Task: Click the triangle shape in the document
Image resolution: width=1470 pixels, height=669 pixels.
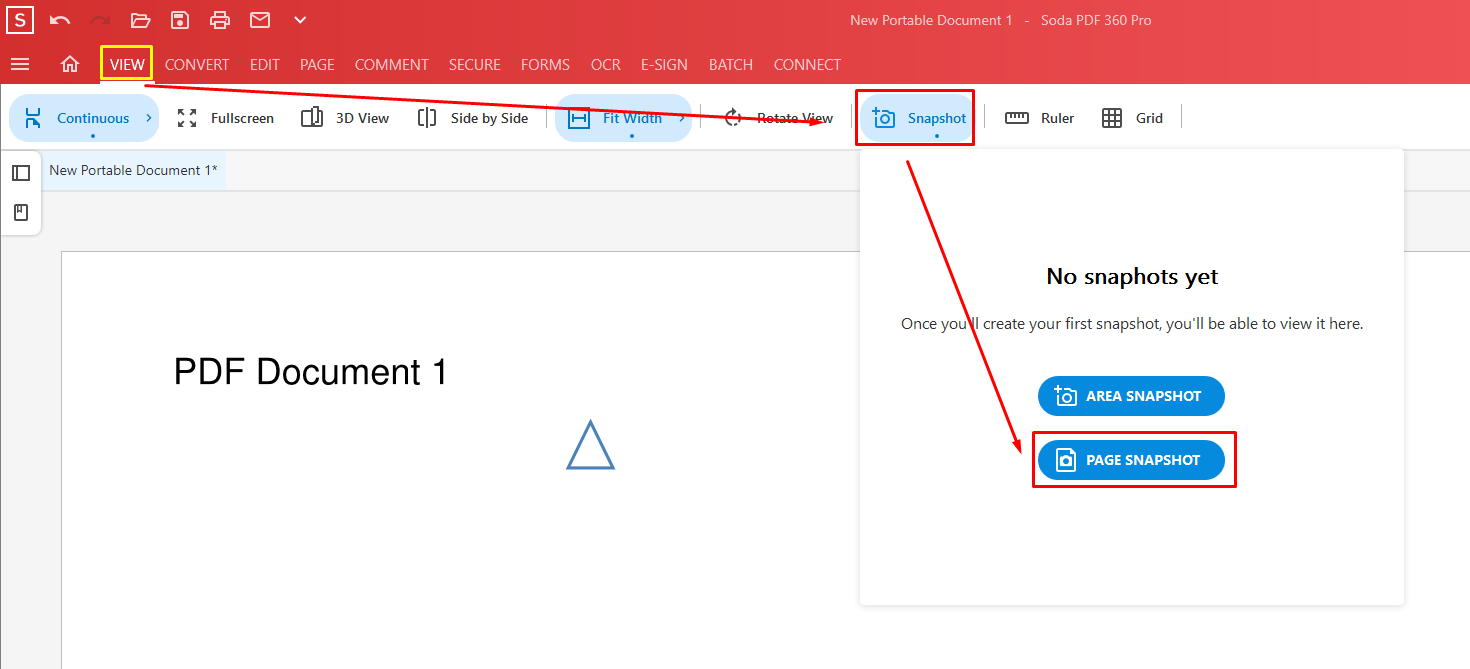Action: (x=591, y=445)
